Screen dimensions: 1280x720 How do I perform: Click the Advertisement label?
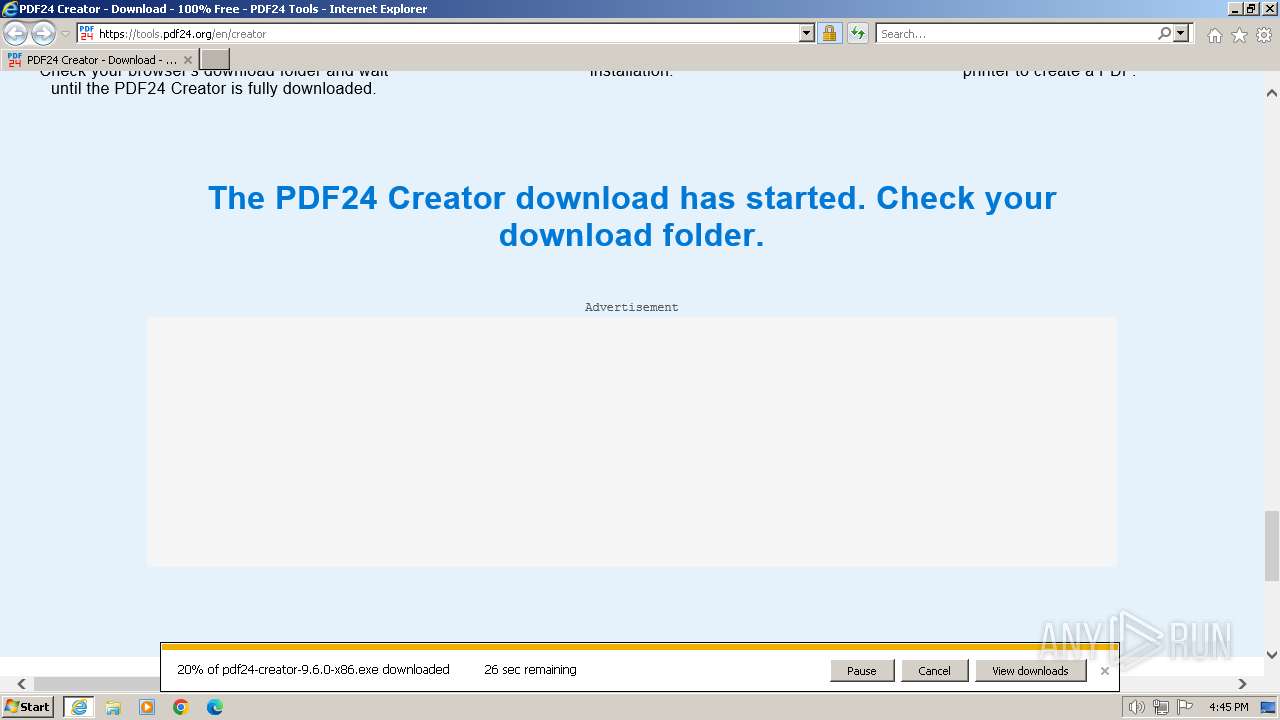tap(632, 307)
